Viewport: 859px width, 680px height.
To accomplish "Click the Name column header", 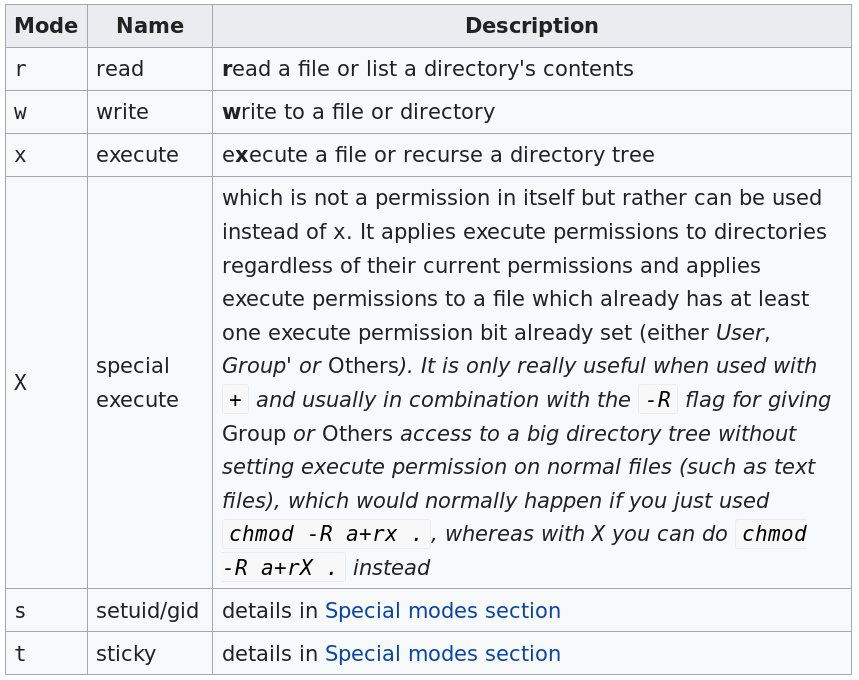I will 150,26.
